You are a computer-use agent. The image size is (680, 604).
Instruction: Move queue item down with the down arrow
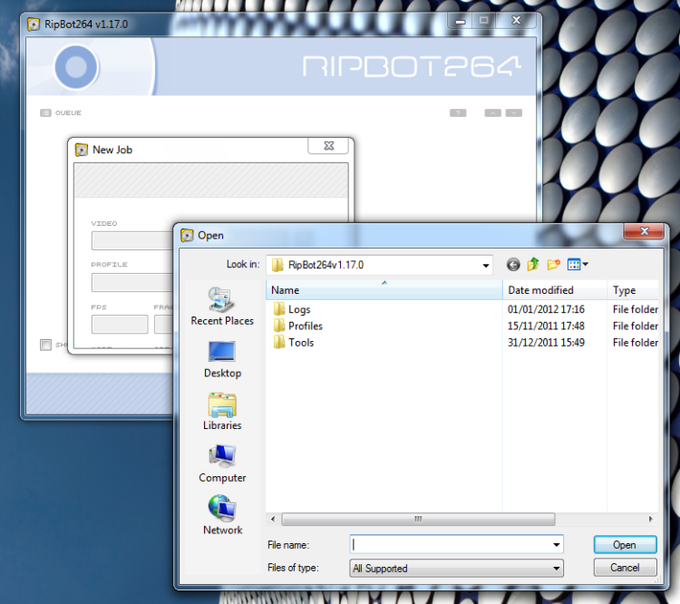pyautogui.click(x=514, y=113)
